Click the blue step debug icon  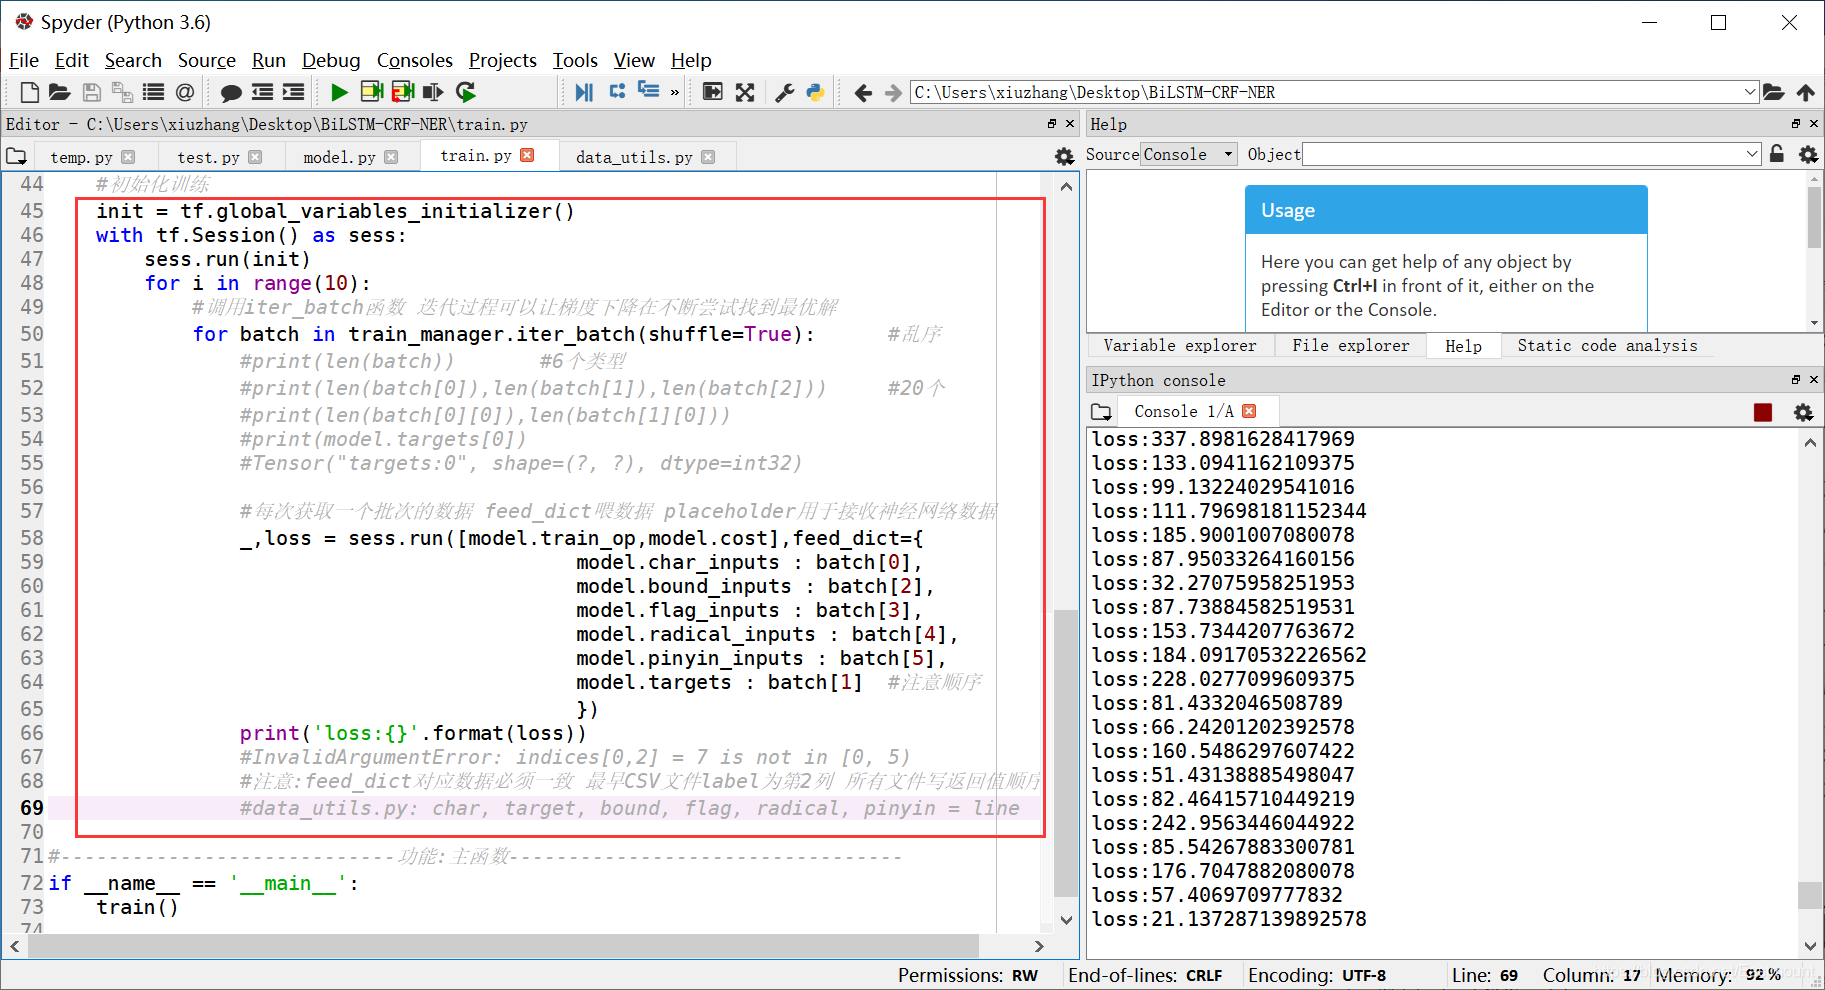coord(617,91)
